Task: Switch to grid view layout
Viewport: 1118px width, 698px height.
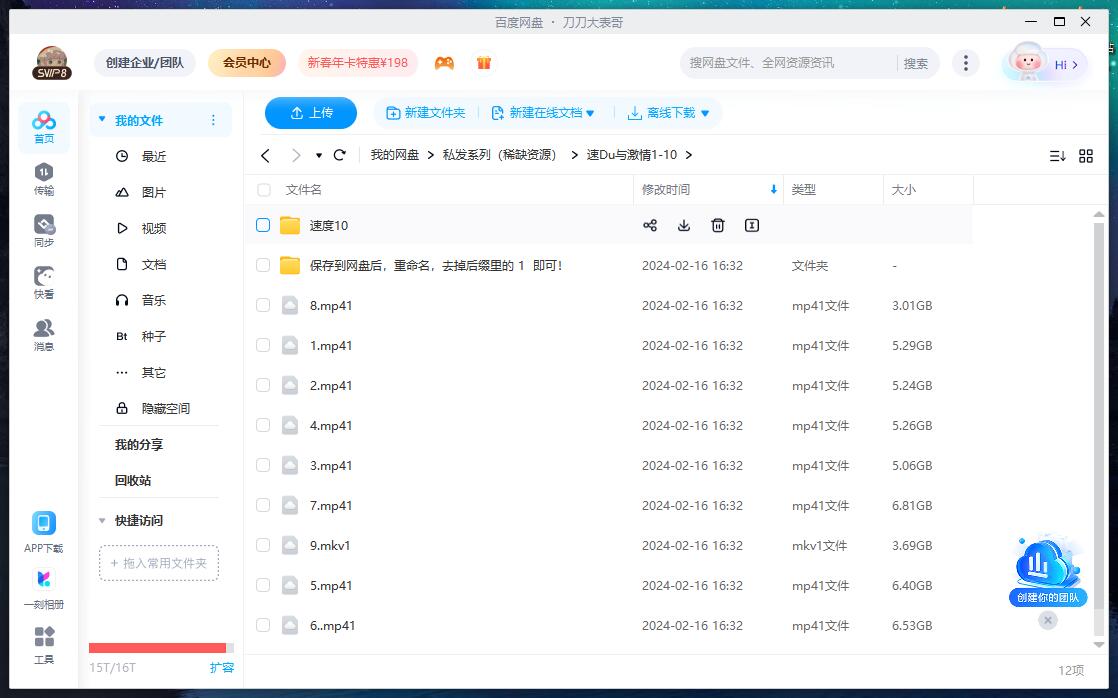Action: coord(1086,156)
